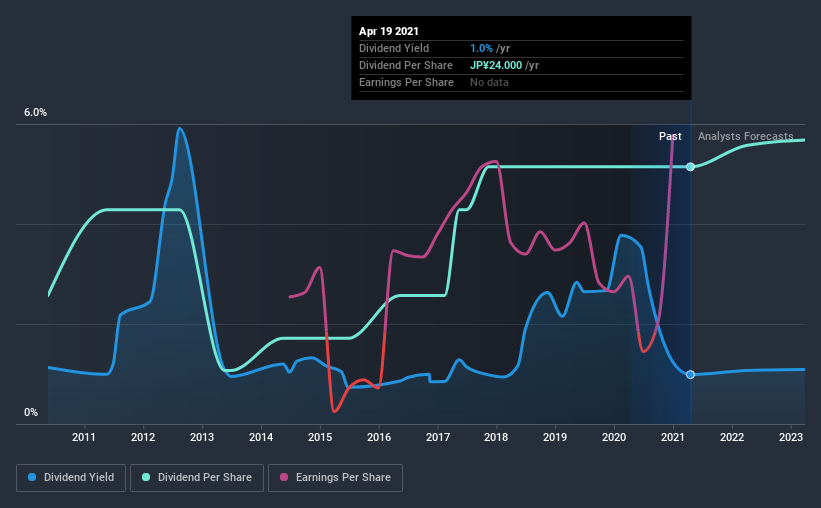The width and height of the screenshot is (821, 508).
Task: Click the Apr 19 2021 tooltip date header
Action: point(389,31)
